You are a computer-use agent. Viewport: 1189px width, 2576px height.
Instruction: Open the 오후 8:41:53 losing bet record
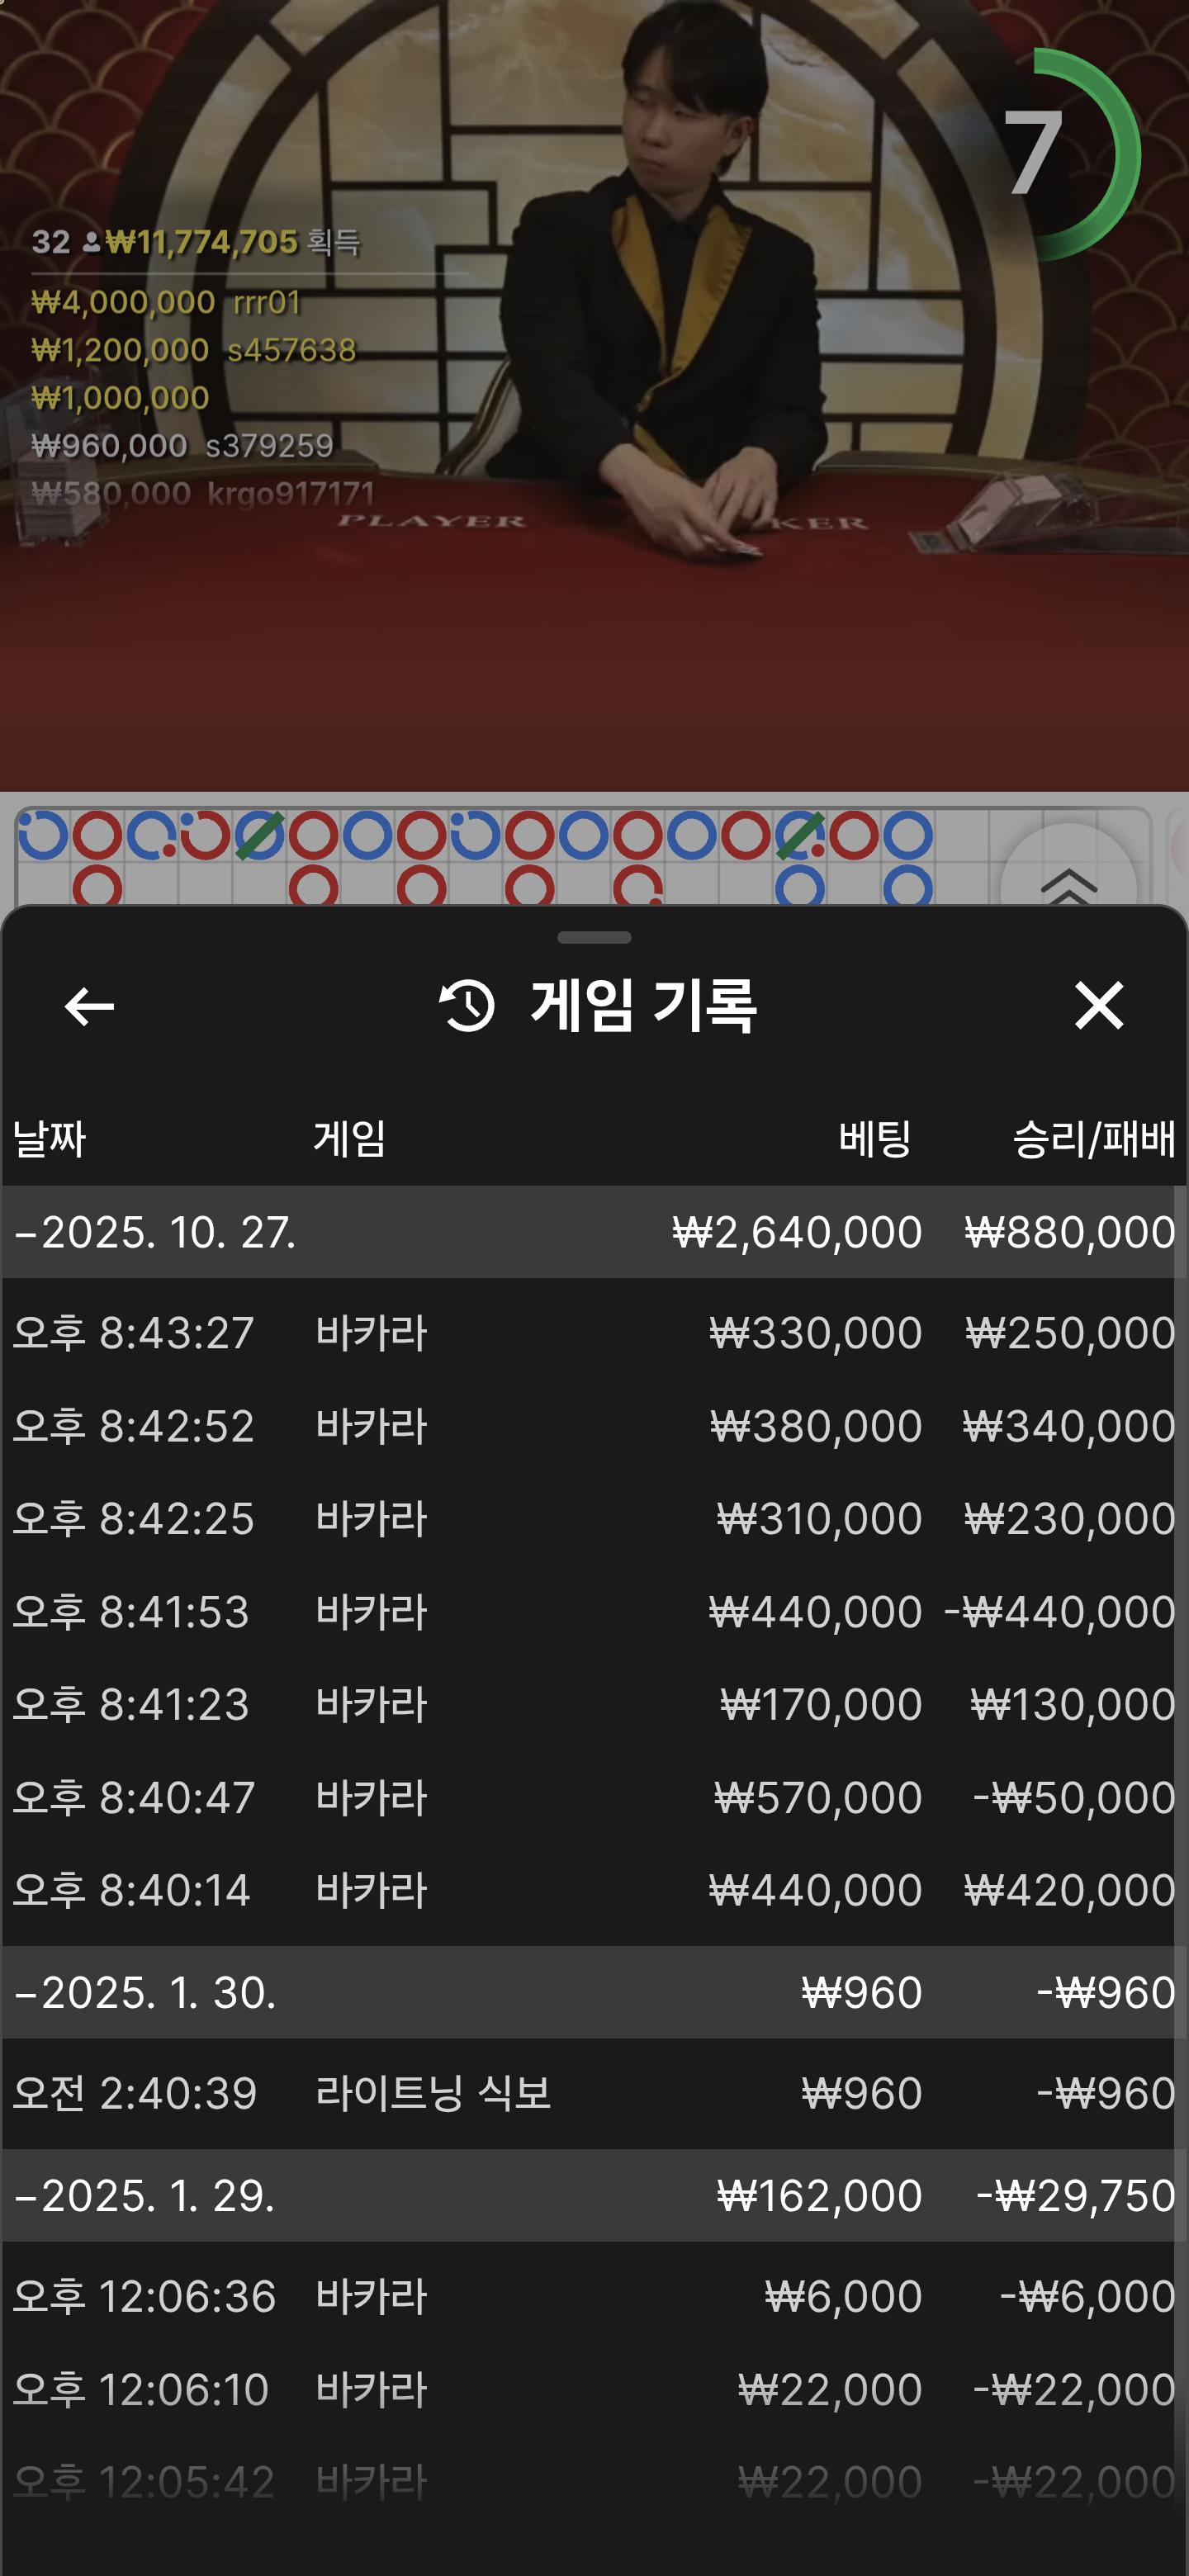(x=594, y=1612)
